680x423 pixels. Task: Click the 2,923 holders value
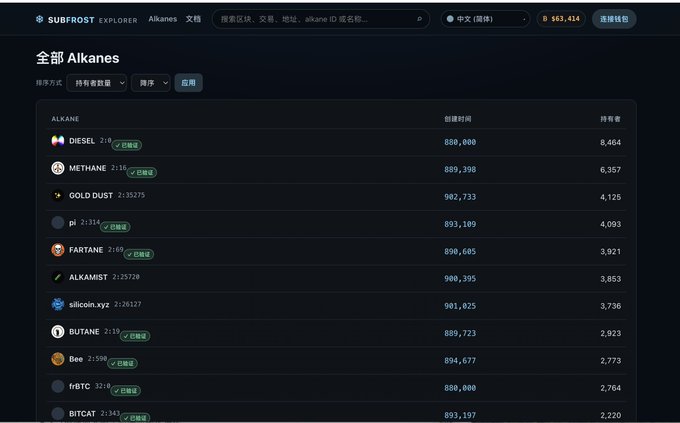click(611, 333)
